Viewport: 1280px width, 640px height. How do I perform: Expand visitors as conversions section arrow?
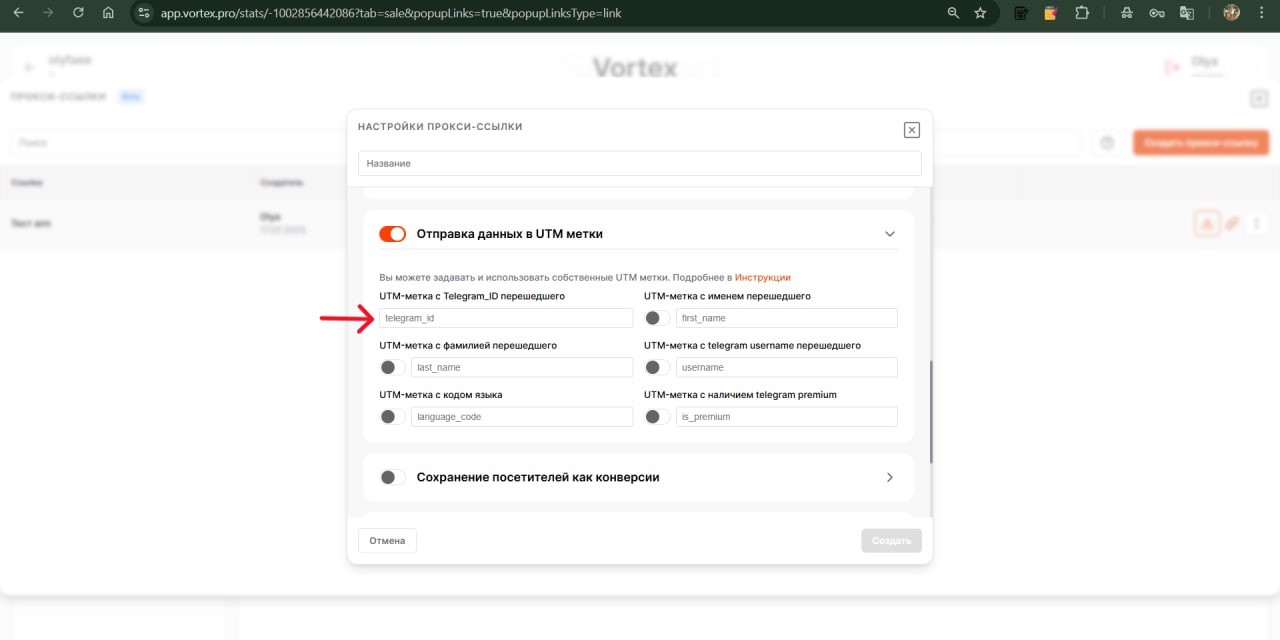tap(889, 477)
